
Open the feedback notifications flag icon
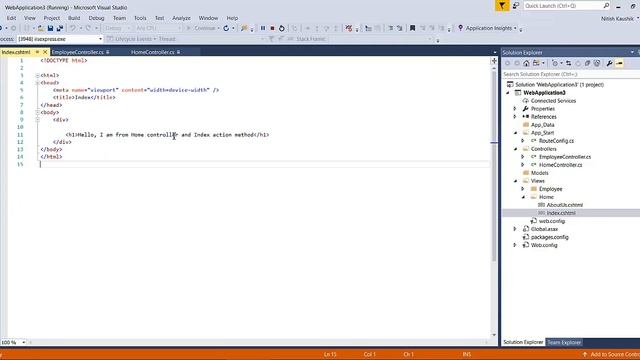[502, 6]
